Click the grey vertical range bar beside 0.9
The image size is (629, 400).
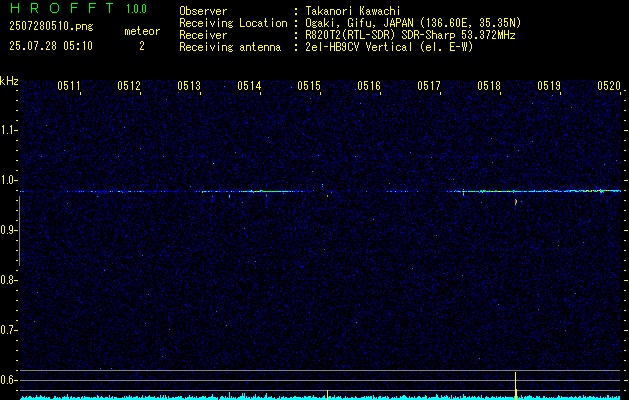click(x=19, y=231)
